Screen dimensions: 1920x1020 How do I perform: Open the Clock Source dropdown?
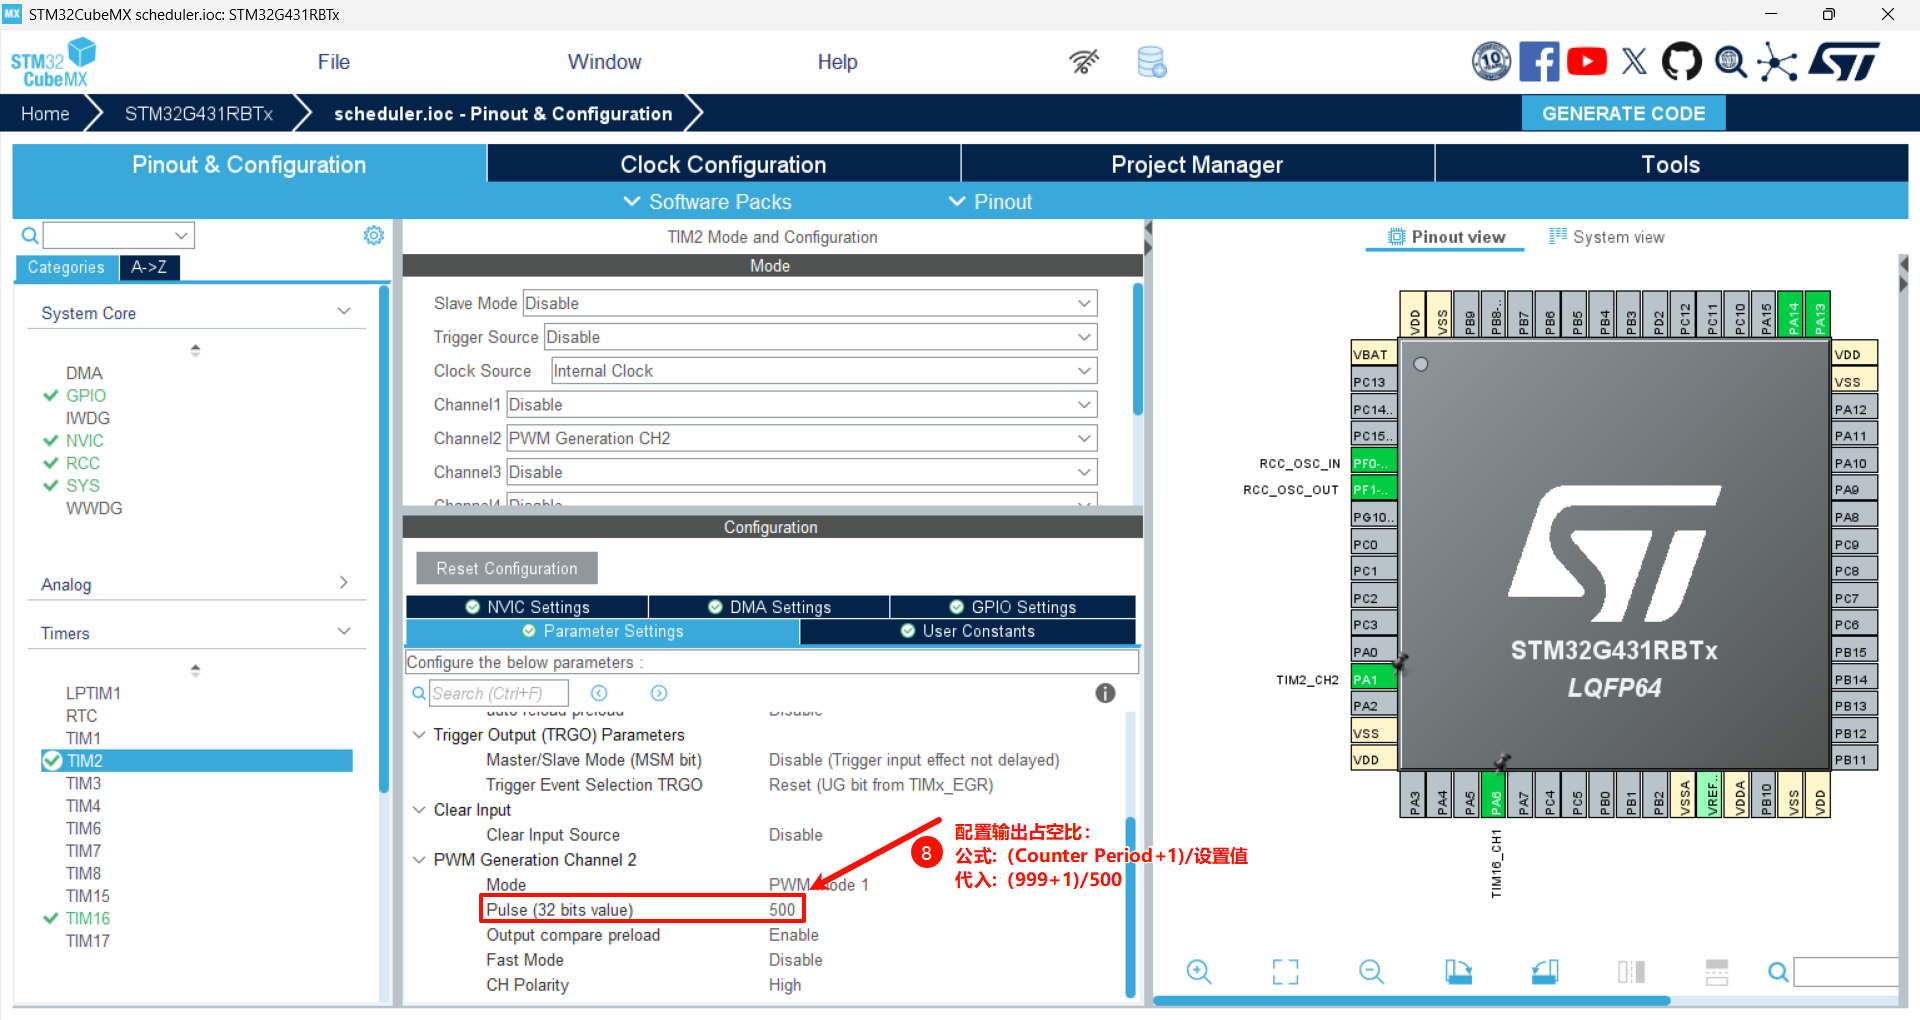point(824,371)
